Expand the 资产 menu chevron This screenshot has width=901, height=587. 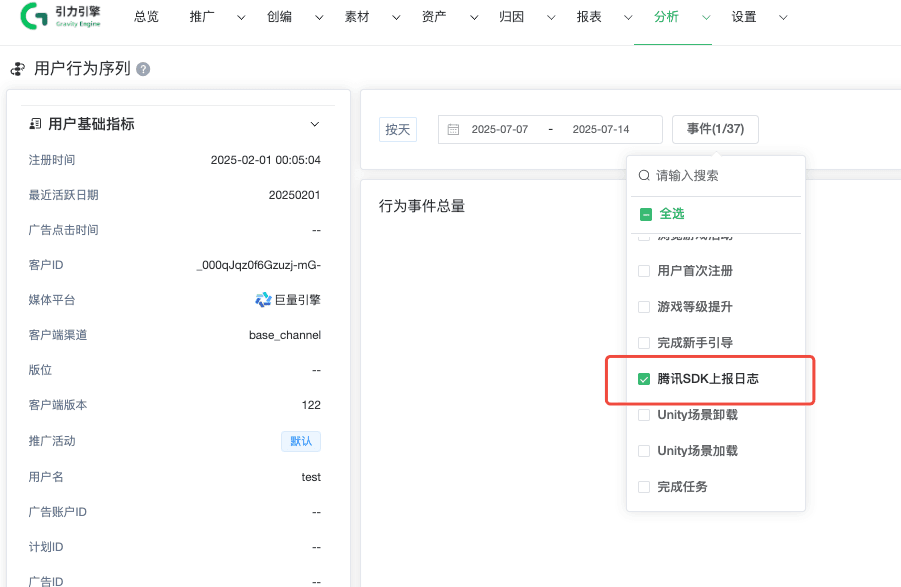pyautogui.click(x=474, y=18)
